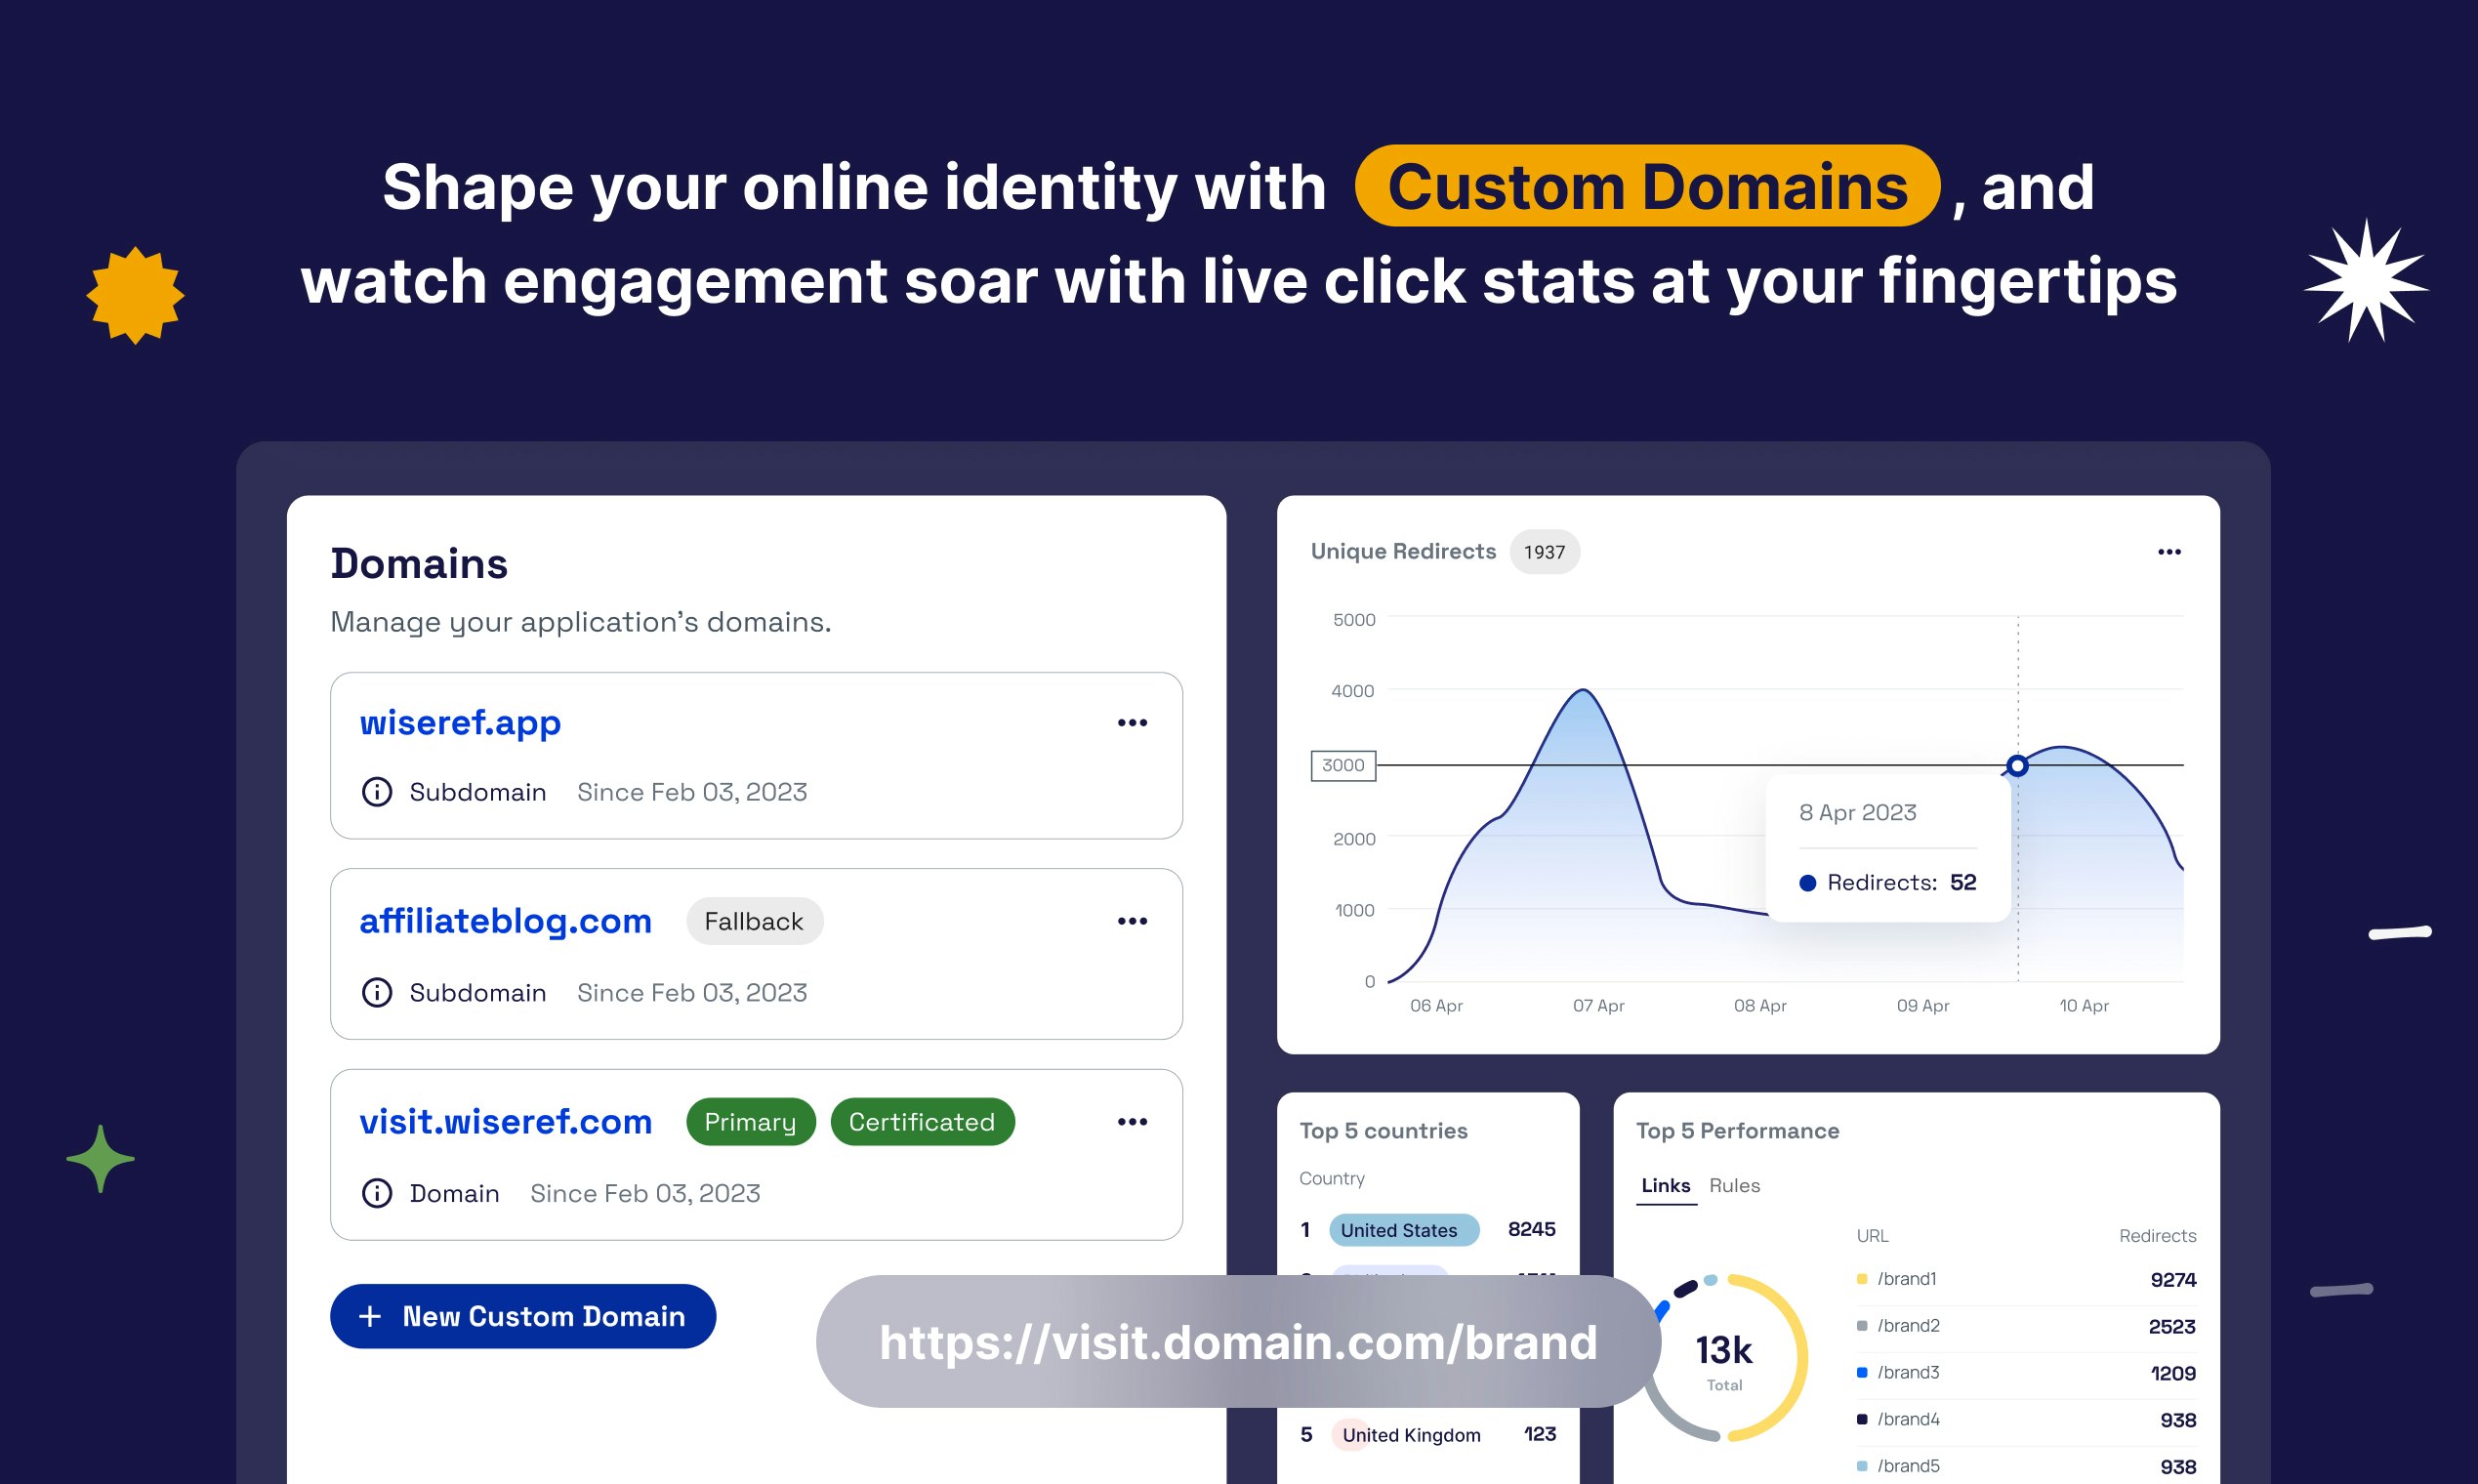
Task: Switch to the Links tab
Action: point(1665,1185)
